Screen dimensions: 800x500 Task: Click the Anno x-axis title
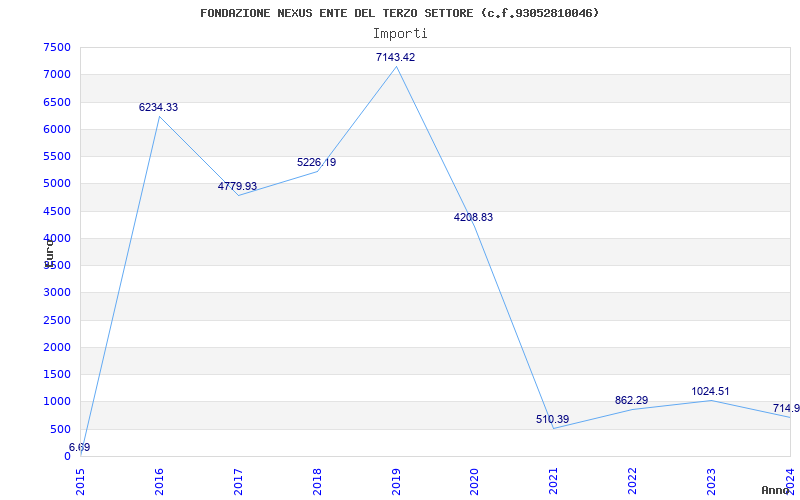pyautogui.click(x=775, y=490)
